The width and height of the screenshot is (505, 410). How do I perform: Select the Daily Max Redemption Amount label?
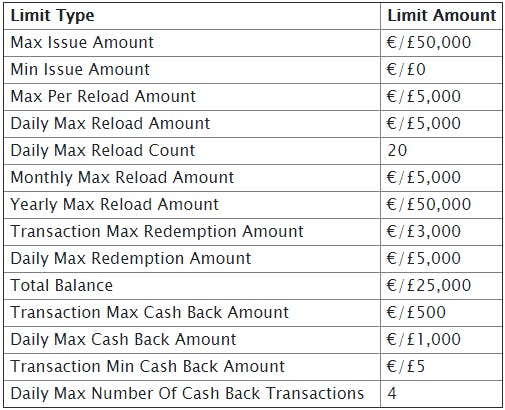click(x=131, y=258)
